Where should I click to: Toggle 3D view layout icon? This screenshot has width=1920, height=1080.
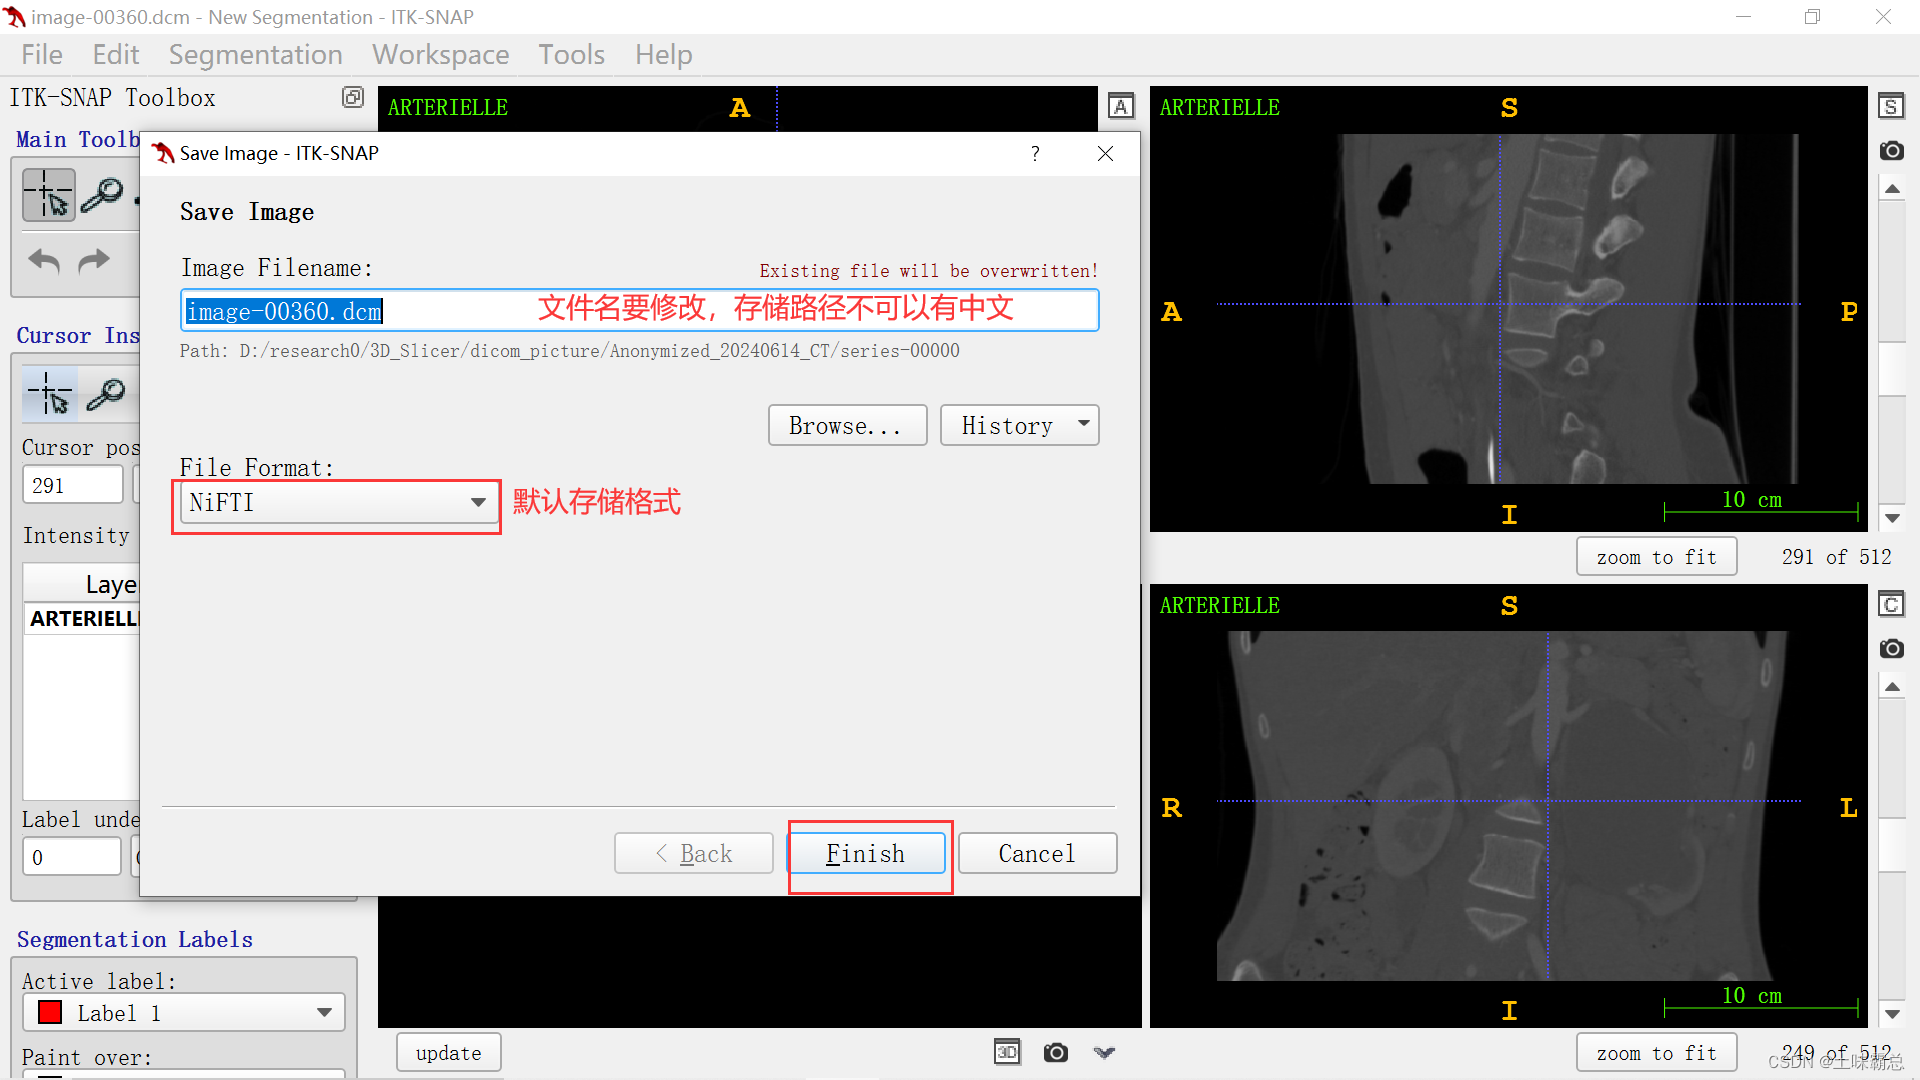click(x=1006, y=1052)
